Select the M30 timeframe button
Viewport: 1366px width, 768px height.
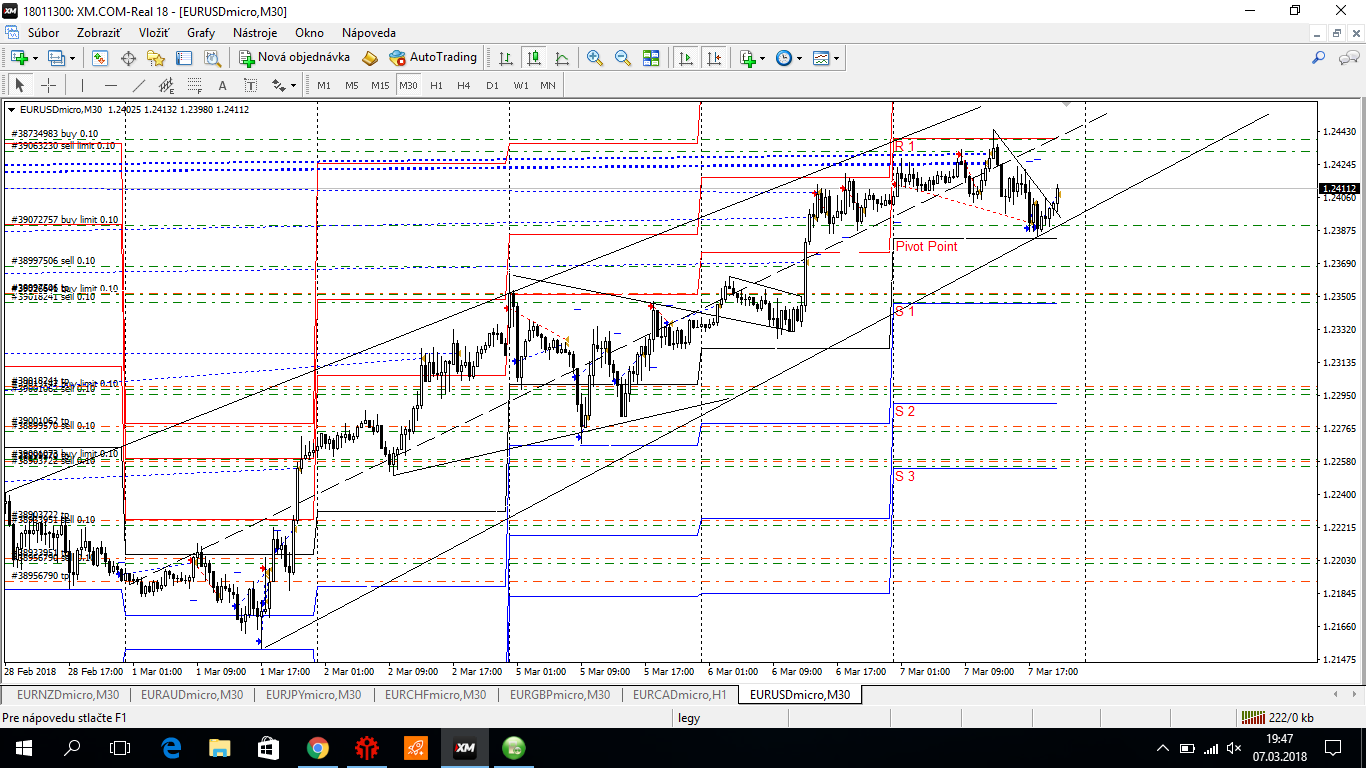click(x=408, y=85)
